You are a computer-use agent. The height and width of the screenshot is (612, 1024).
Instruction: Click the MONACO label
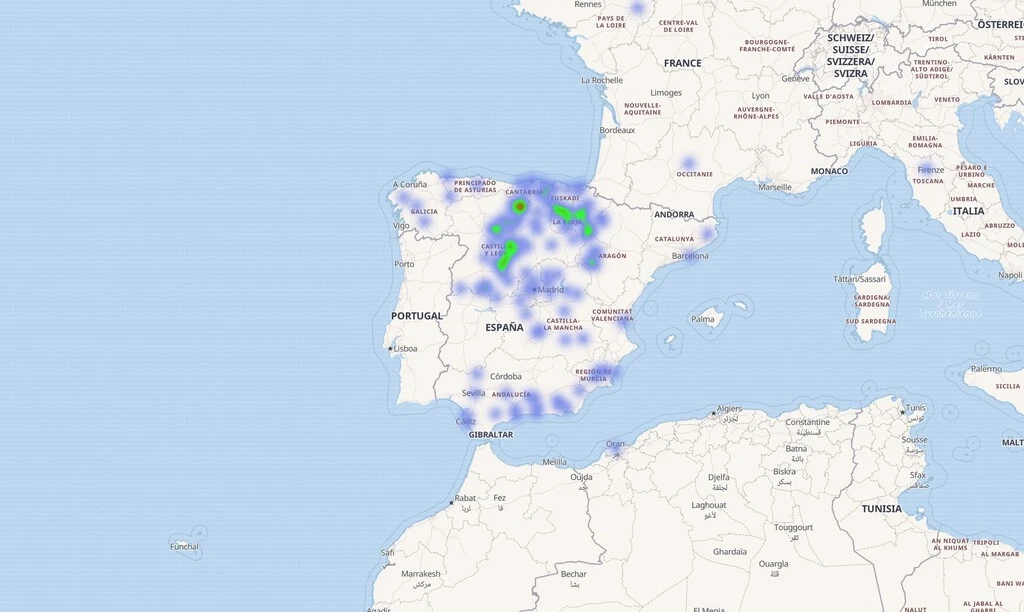[x=829, y=171]
